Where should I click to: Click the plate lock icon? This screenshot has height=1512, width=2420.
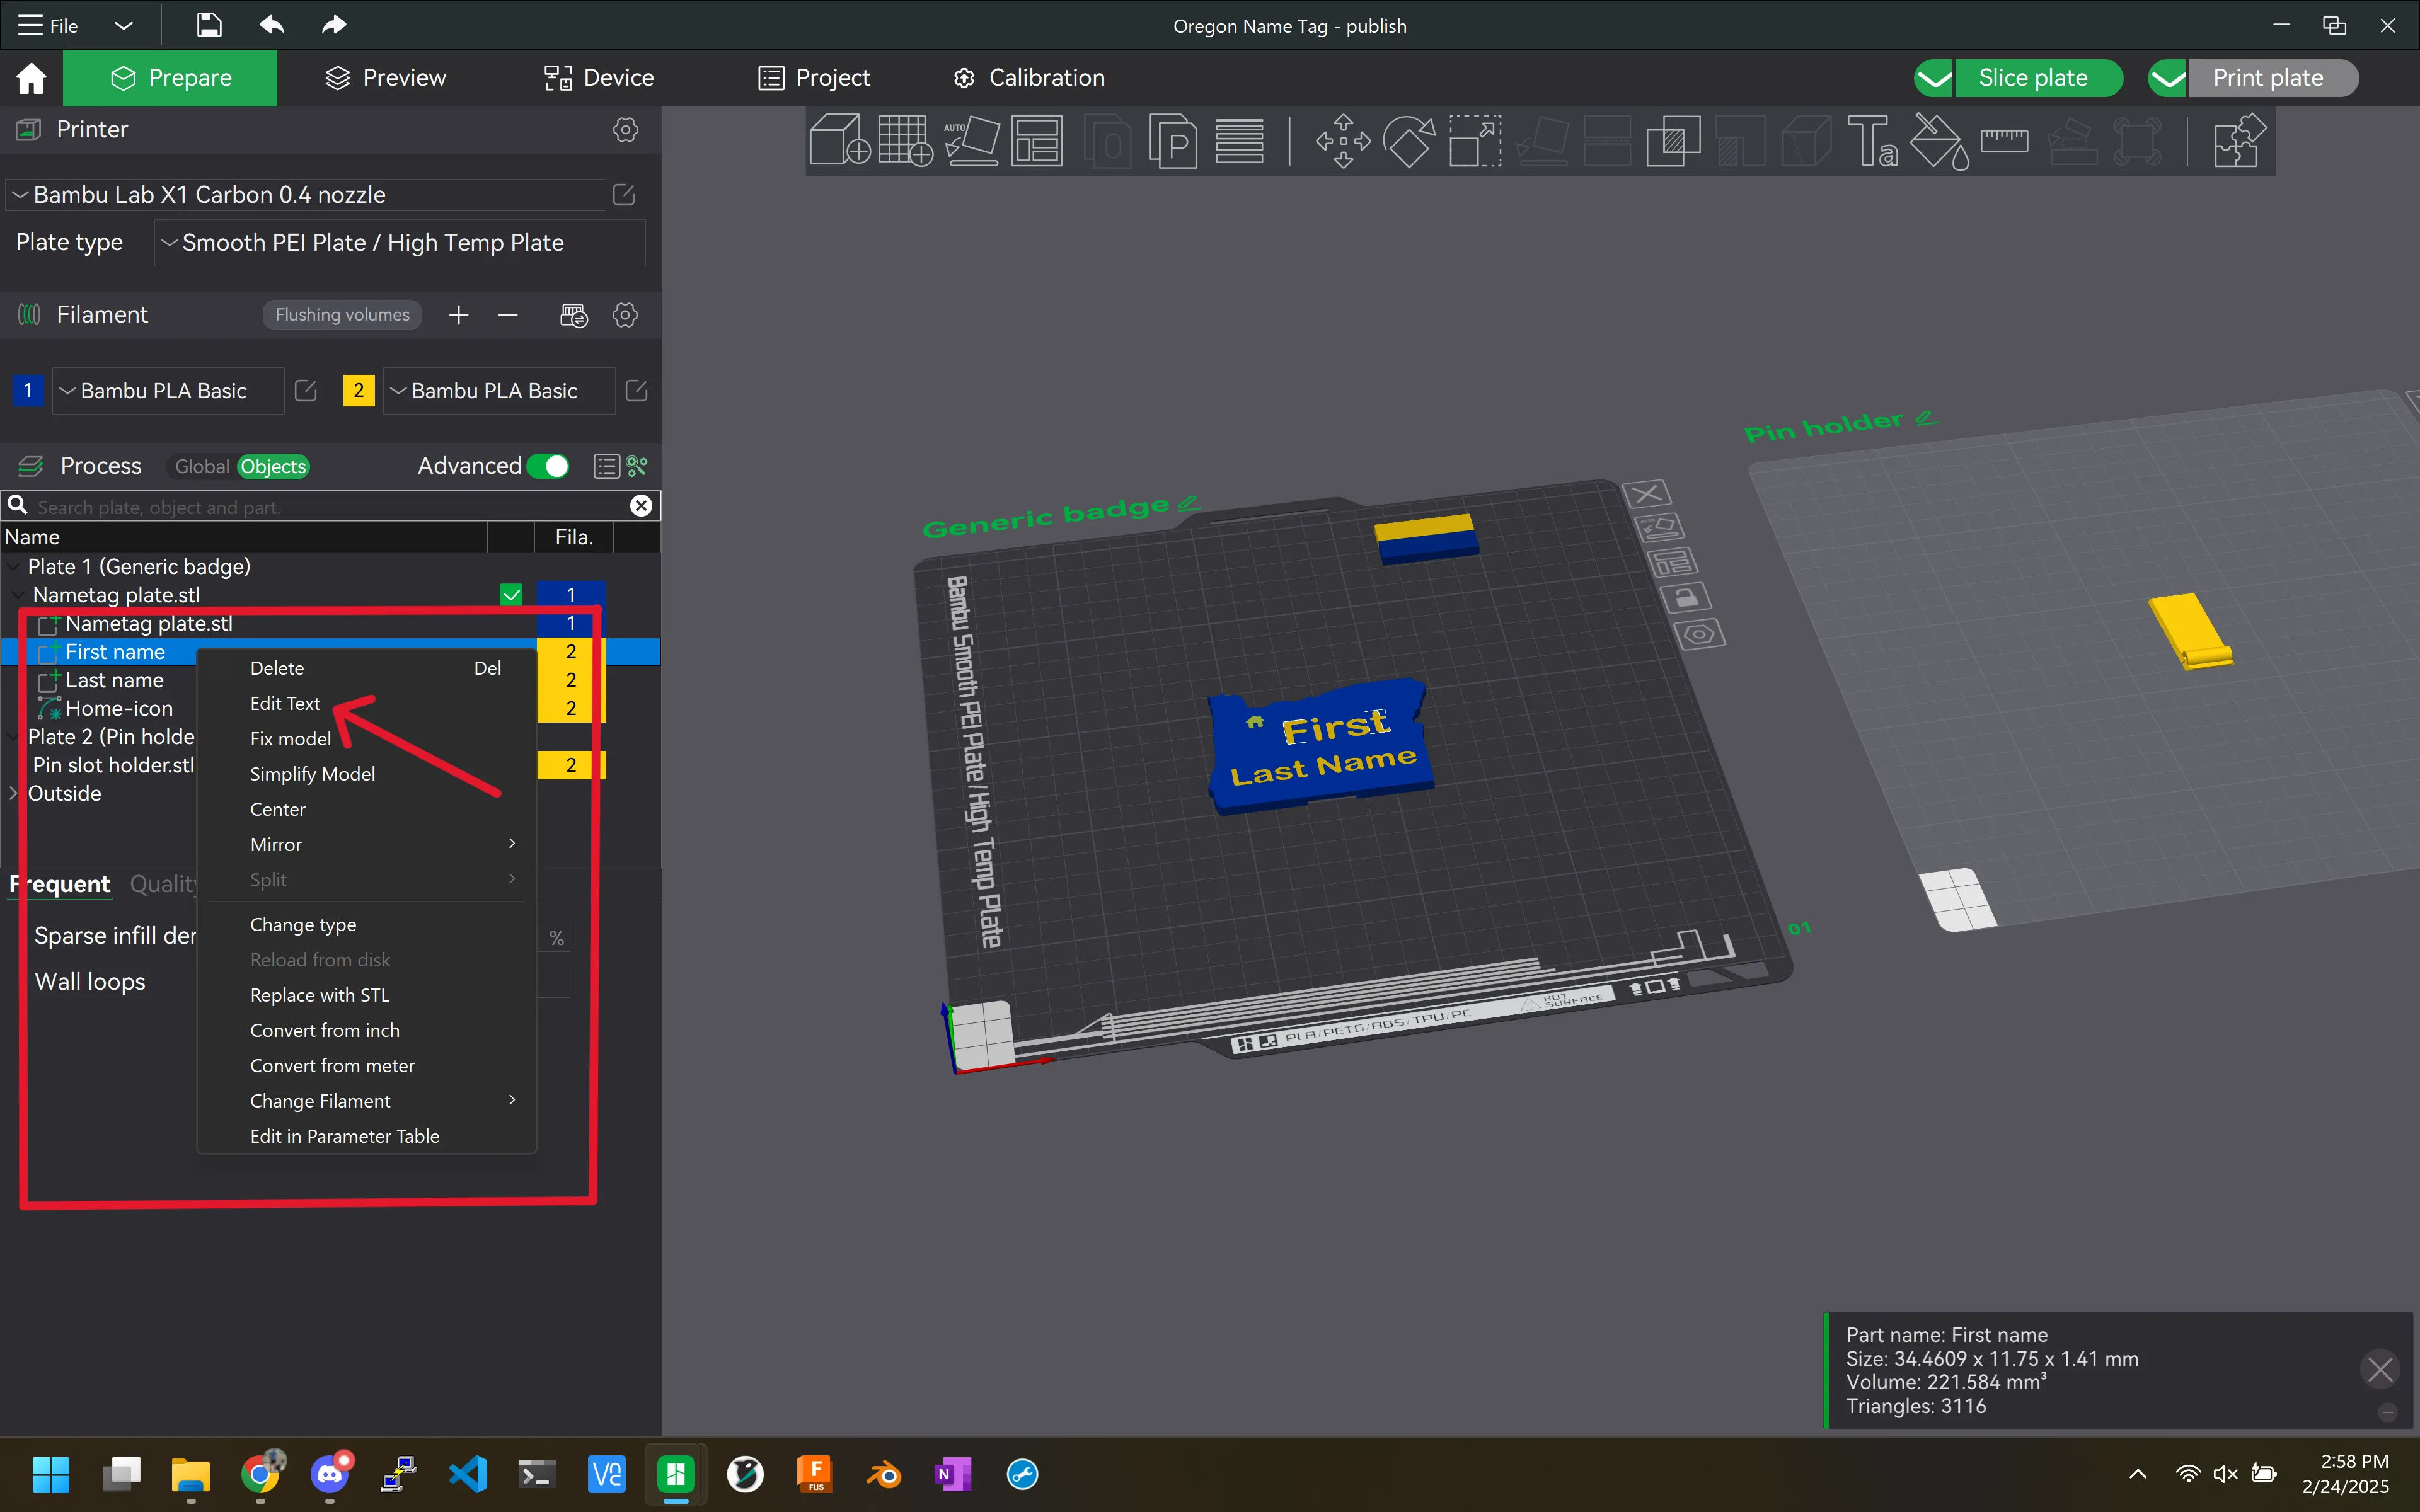(x=1685, y=598)
